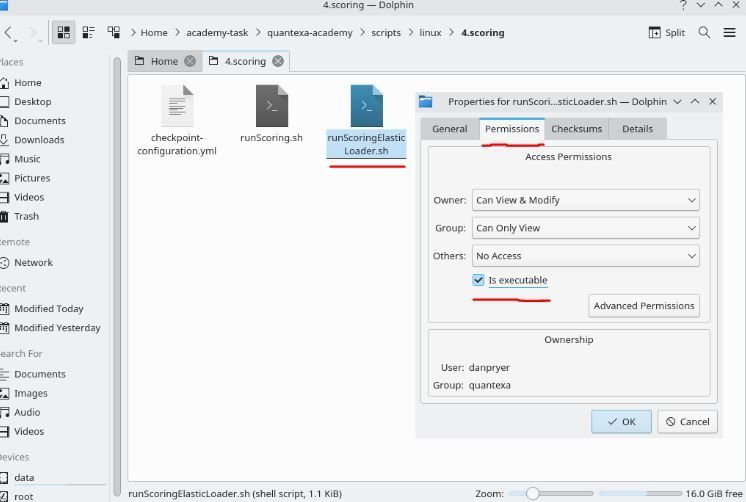Open Music in Places sidebar
This screenshot has height=502, width=746.
(x=27, y=159)
